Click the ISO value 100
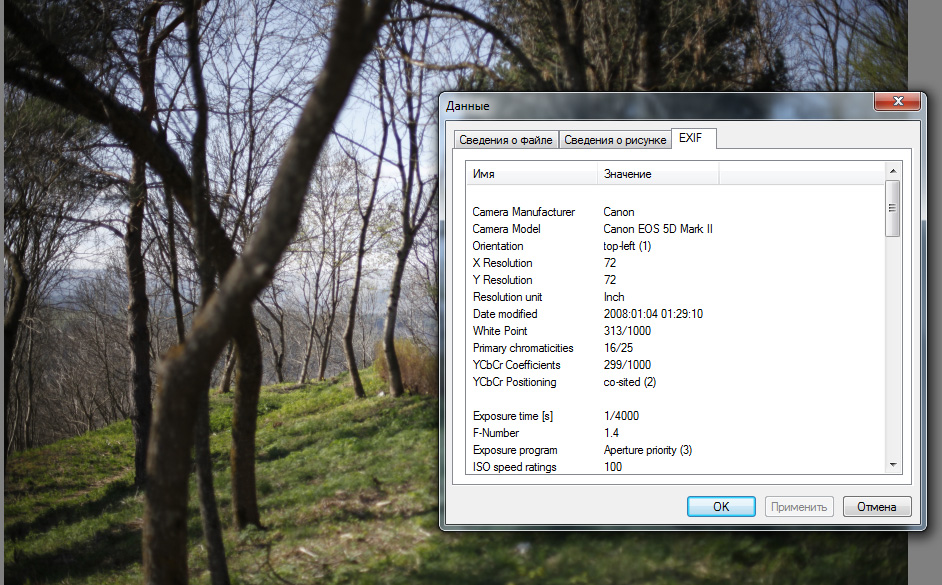Image resolution: width=942 pixels, height=585 pixels. (613, 467)
